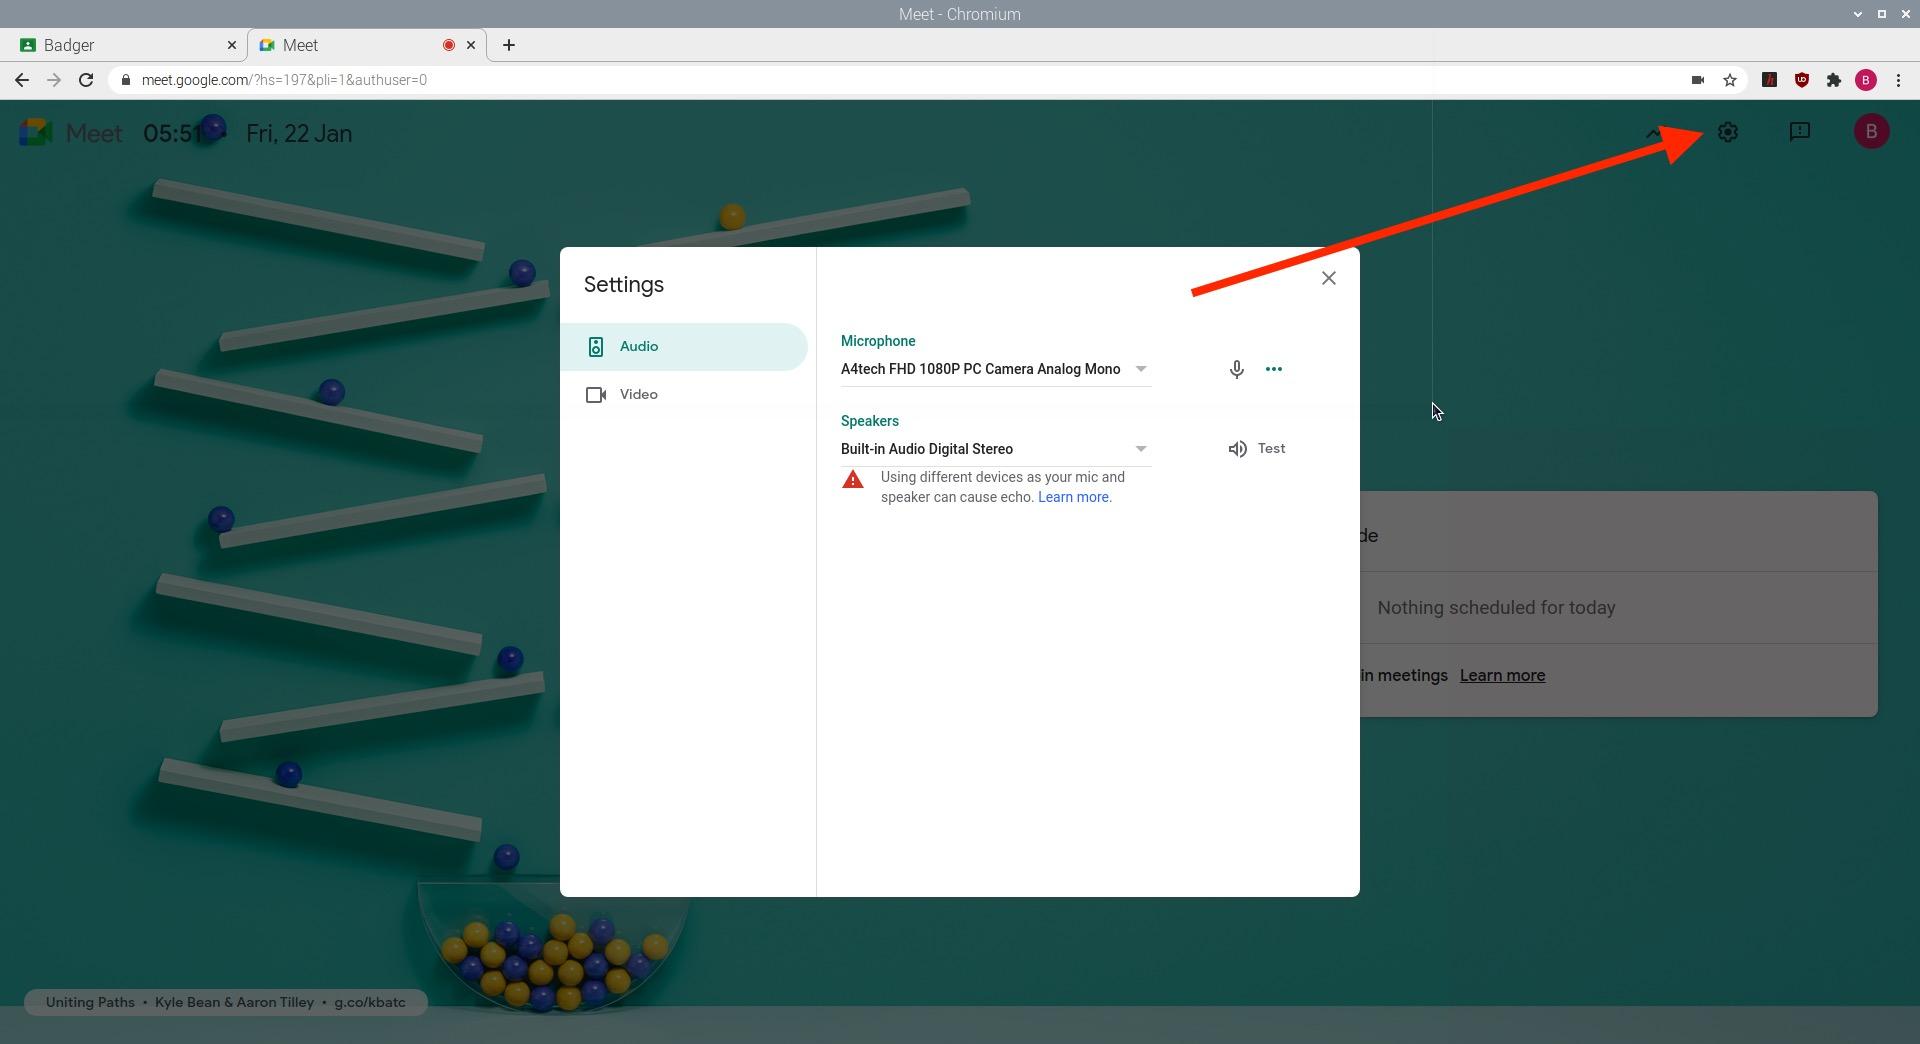The height and width of the screenshot is (1044, 1920).
Task: Click the camera permission icon in address bar
Action: tap(1698, 80)
